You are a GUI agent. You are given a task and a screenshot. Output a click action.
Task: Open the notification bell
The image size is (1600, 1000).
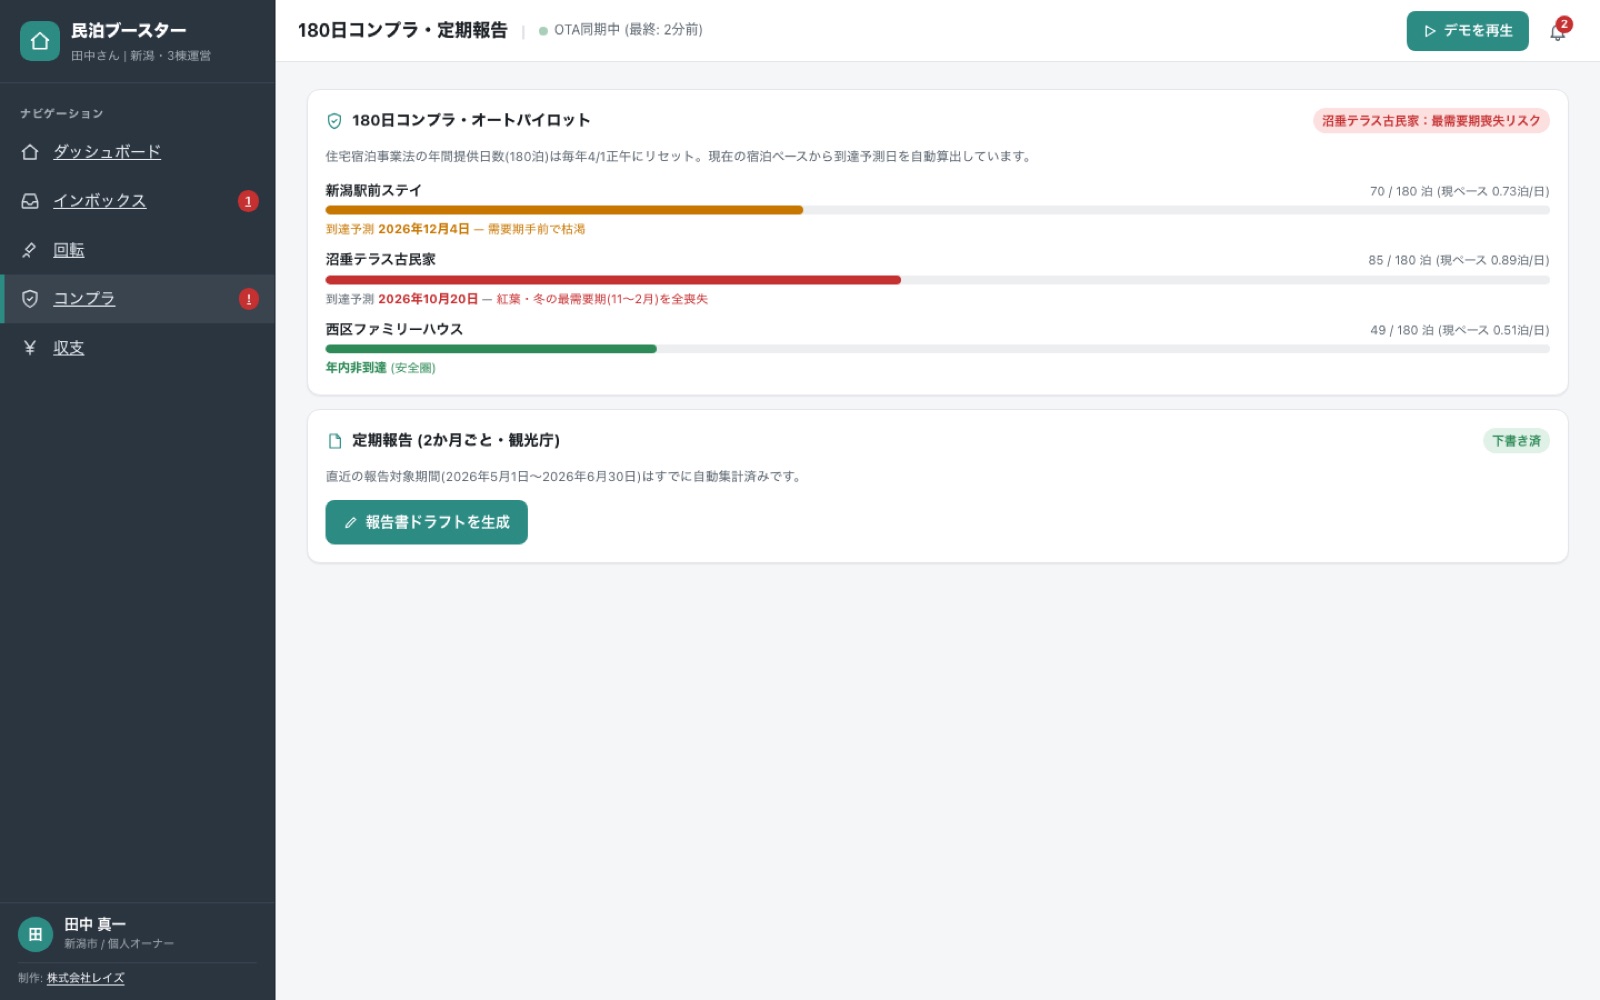(1557, 32)
